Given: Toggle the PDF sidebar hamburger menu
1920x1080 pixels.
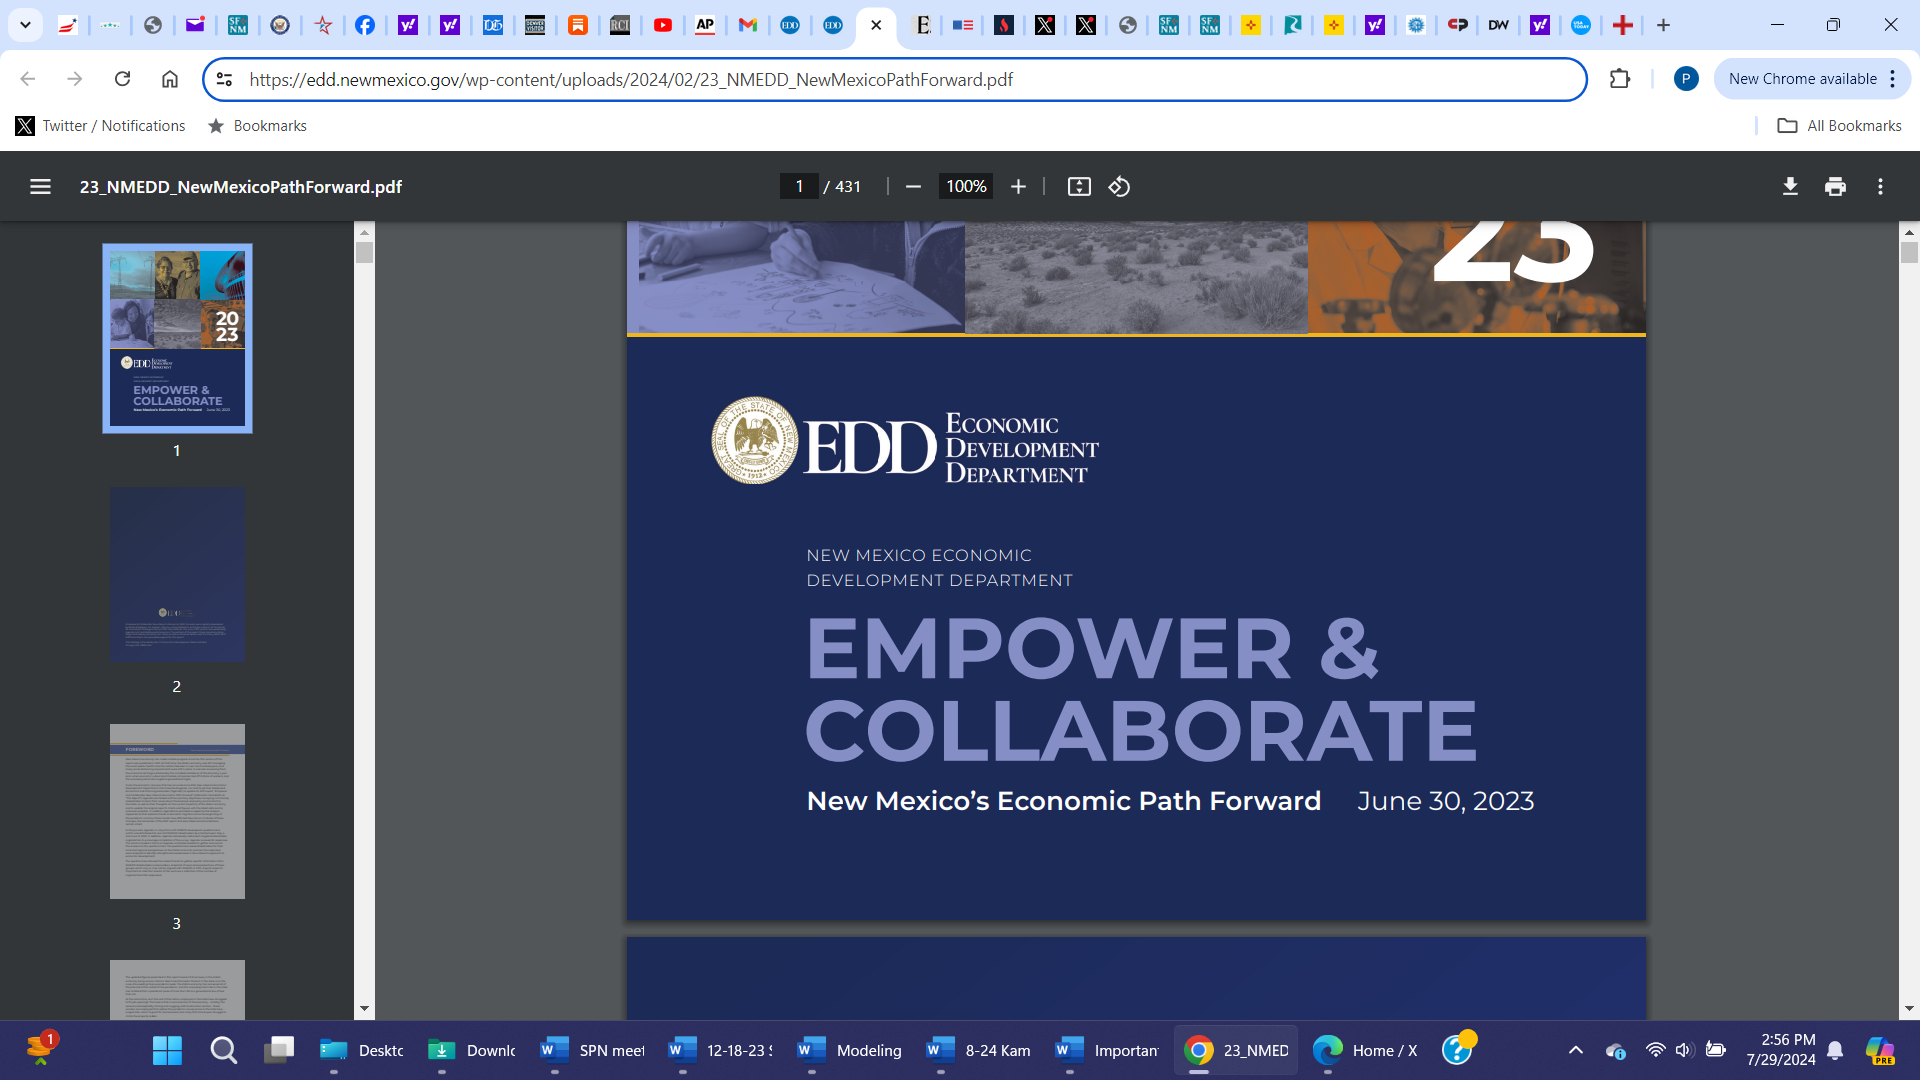Looking at the screenshot, I should pyautogui.click(x=40, y=187).
